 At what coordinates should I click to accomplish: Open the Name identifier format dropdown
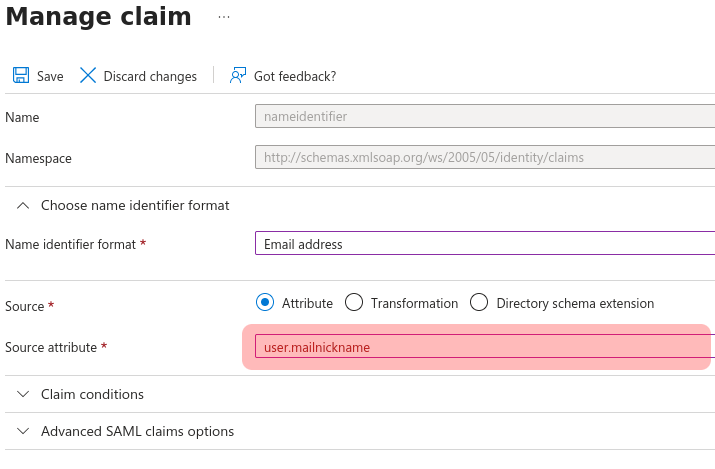[x=485, y=244]
